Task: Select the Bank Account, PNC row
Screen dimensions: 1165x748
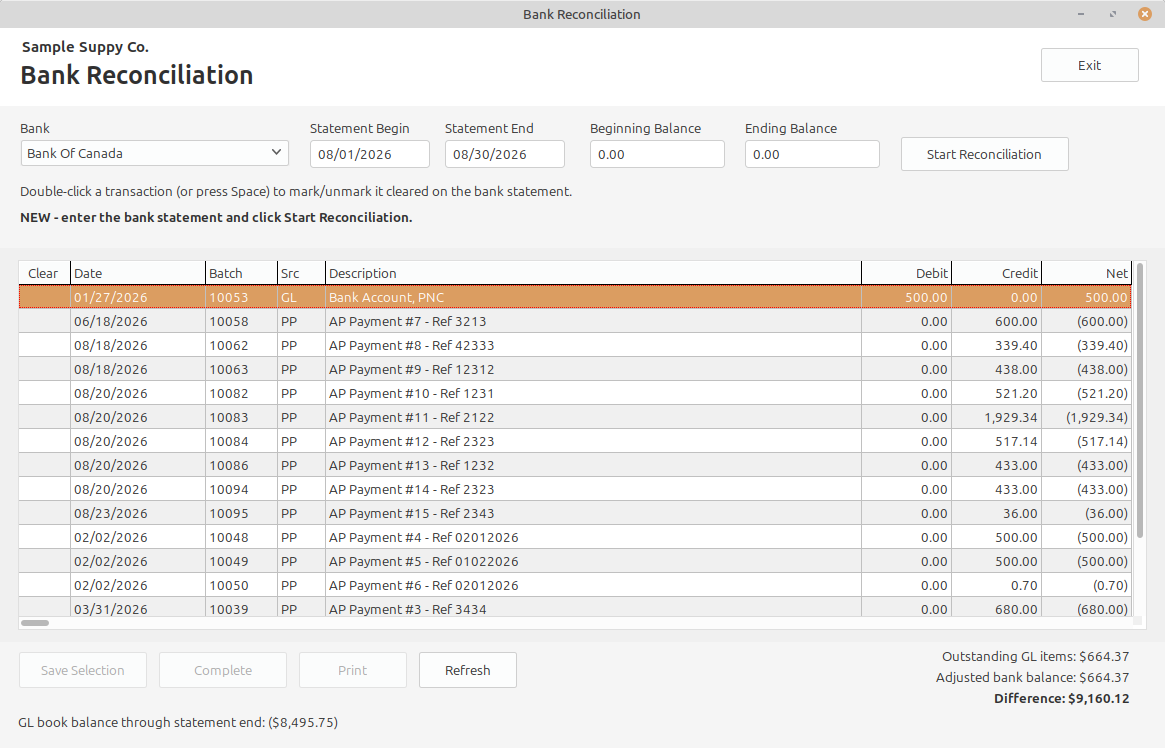Action: pyautogui.click(x=575, y=297)
